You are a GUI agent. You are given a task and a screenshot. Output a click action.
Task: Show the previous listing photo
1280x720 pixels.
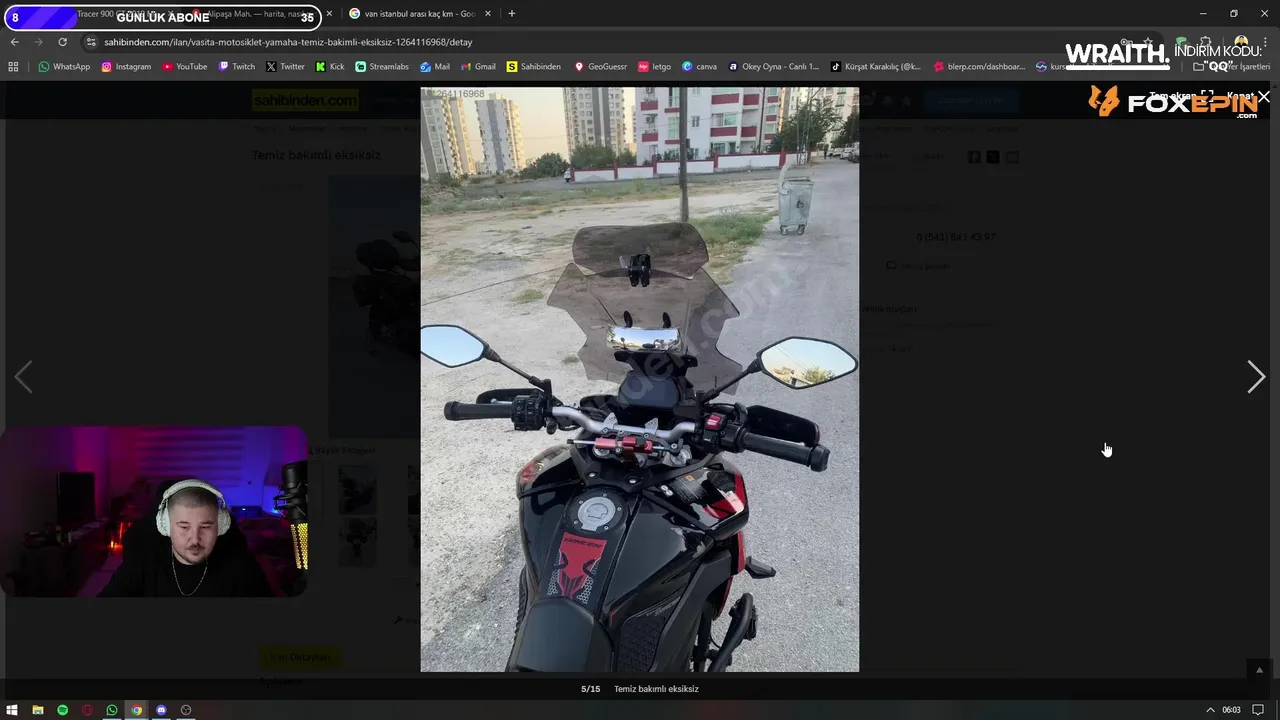[x=23, y=377]
